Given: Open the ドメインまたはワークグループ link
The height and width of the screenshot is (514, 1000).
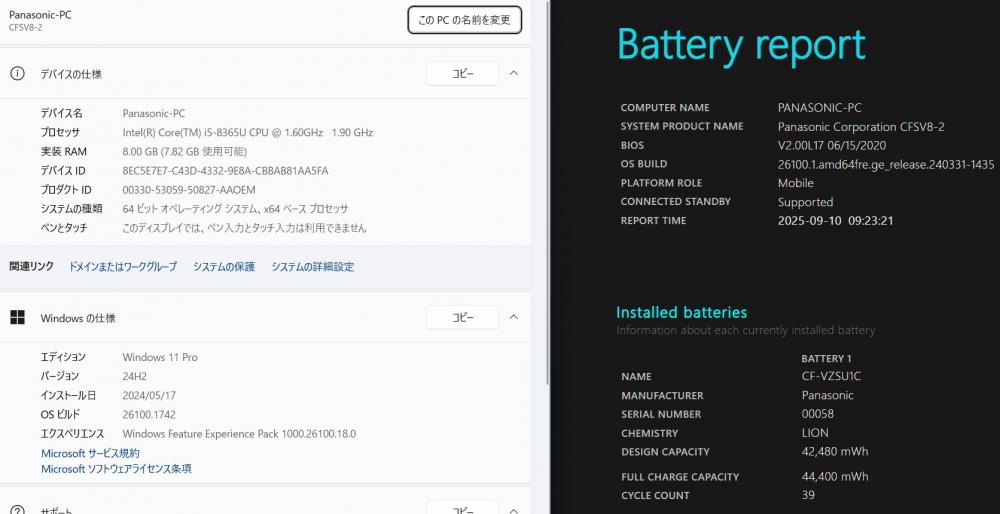Looking at the screenshot, I should tap(122, 267).
